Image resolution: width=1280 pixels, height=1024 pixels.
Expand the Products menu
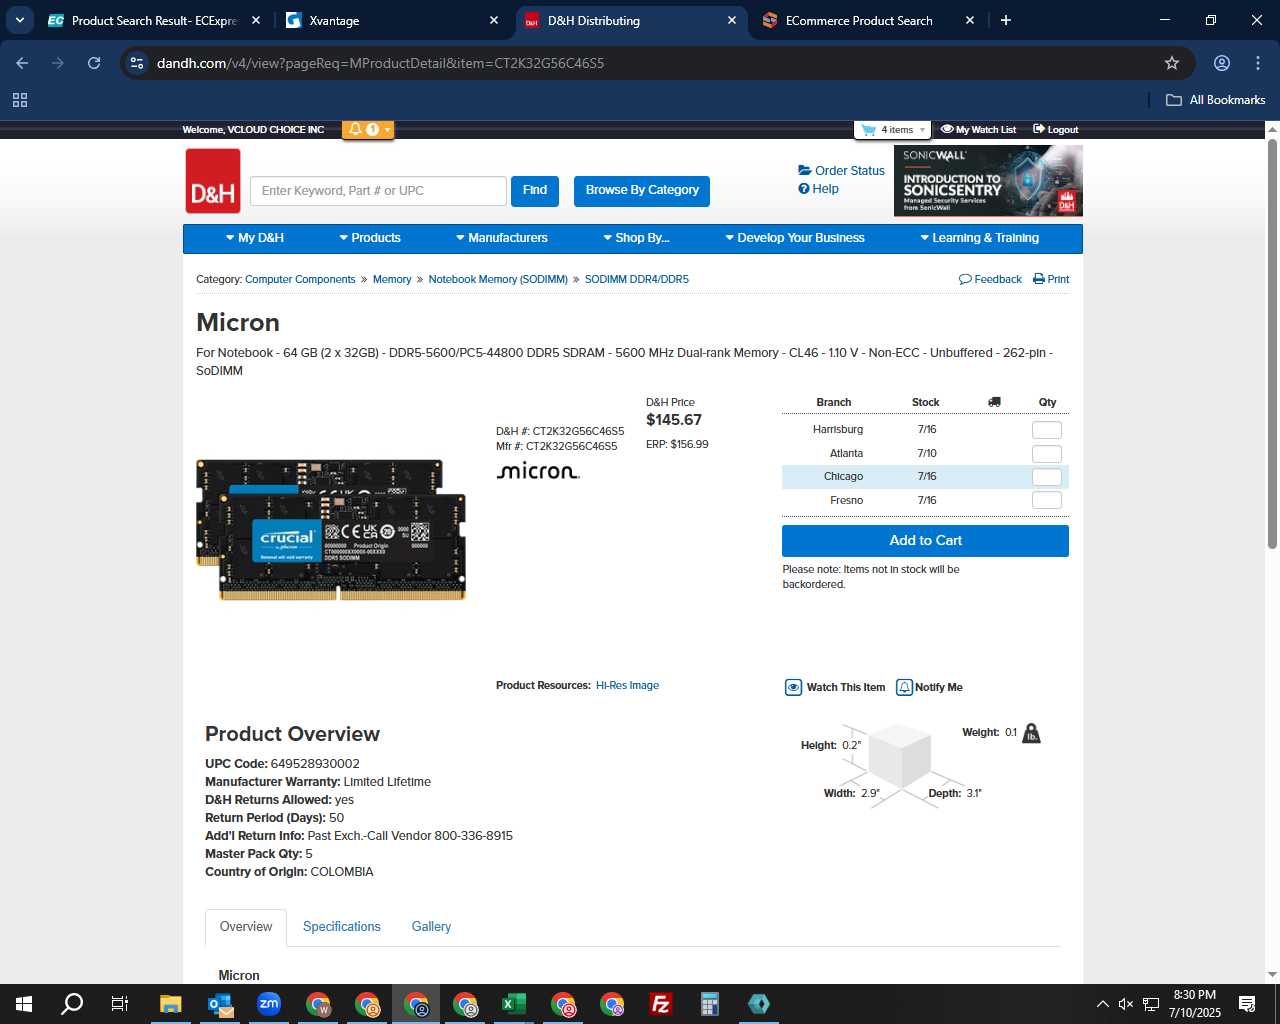pos(370,238)
